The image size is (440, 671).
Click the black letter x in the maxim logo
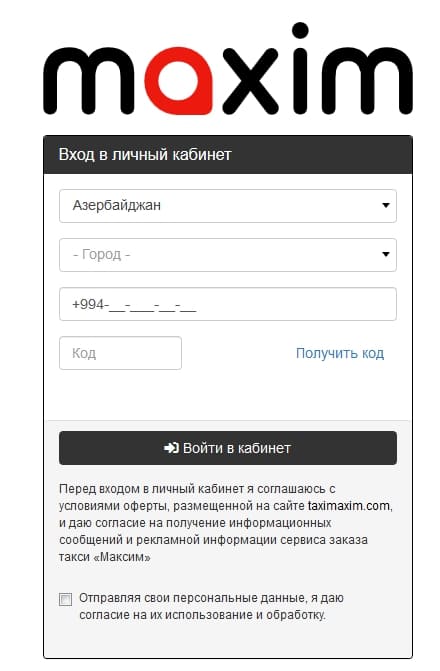click(250, 80)
